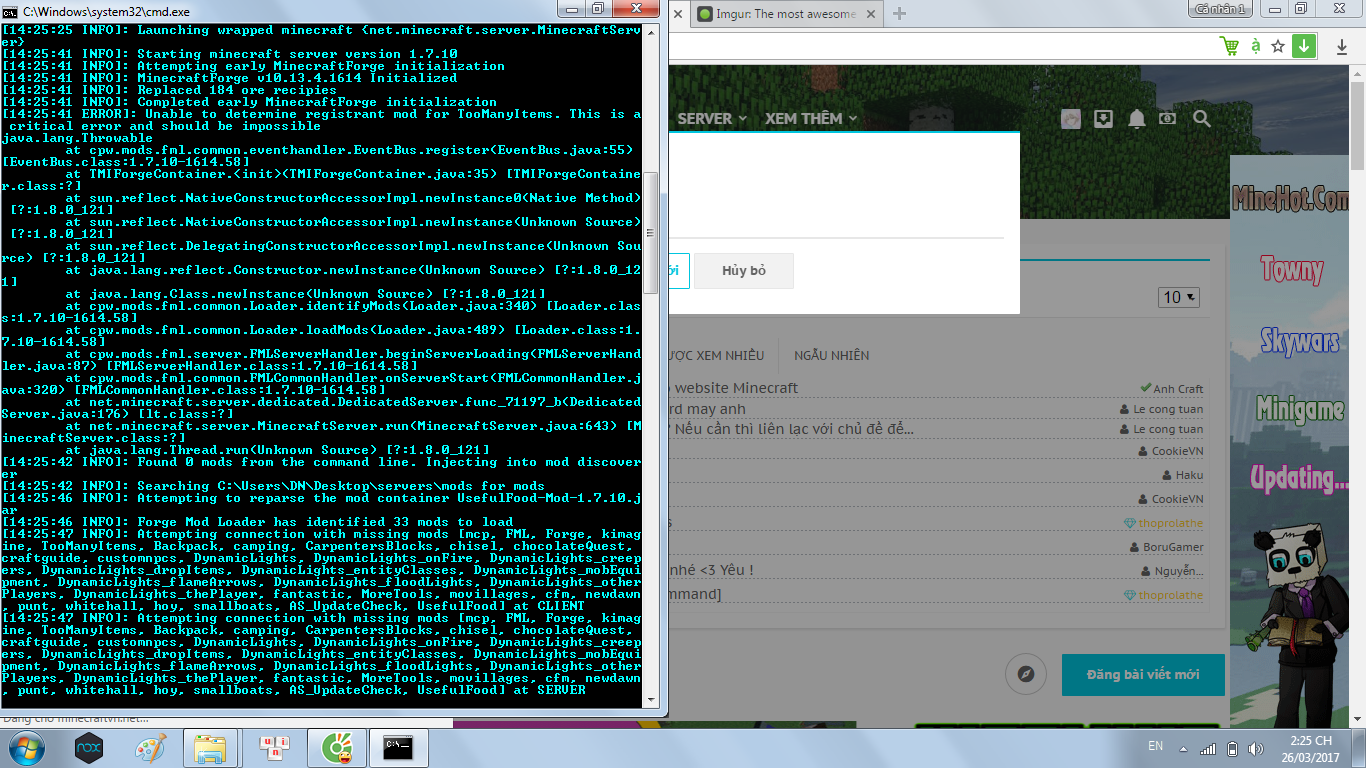Open the search magnifier in site header

[x=1202, y=119]
